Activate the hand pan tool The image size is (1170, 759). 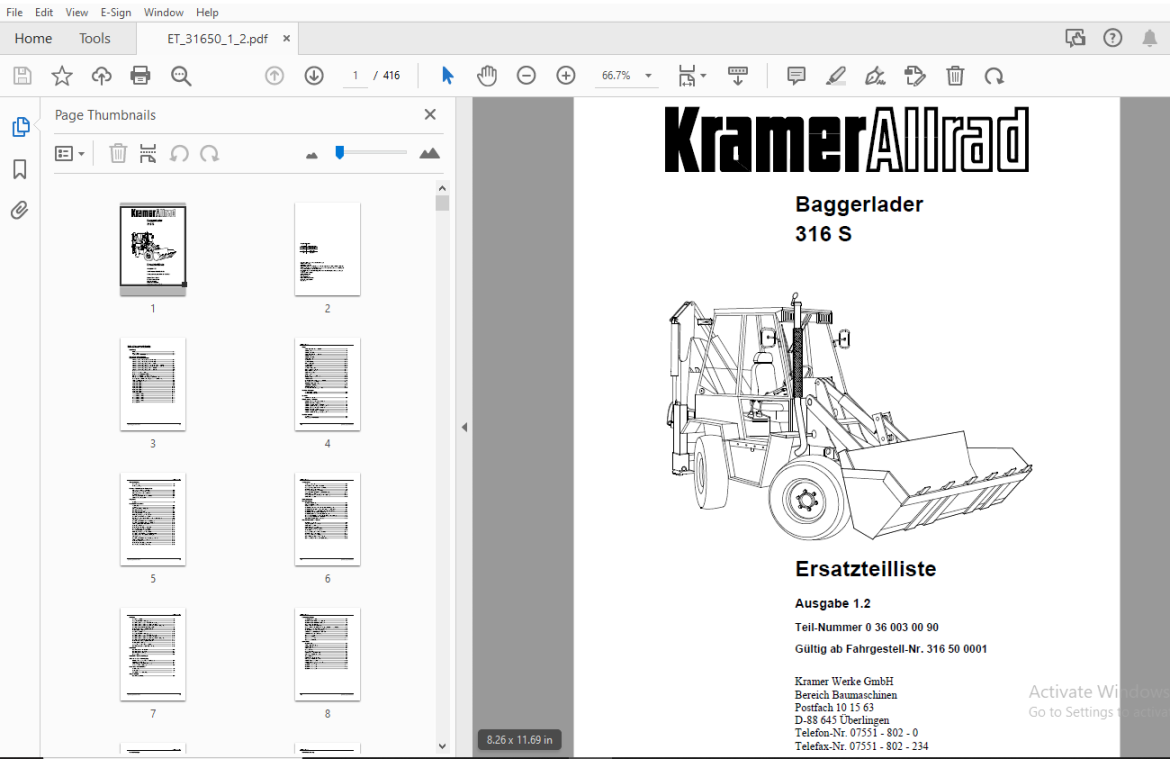click(x=487, y=75)
